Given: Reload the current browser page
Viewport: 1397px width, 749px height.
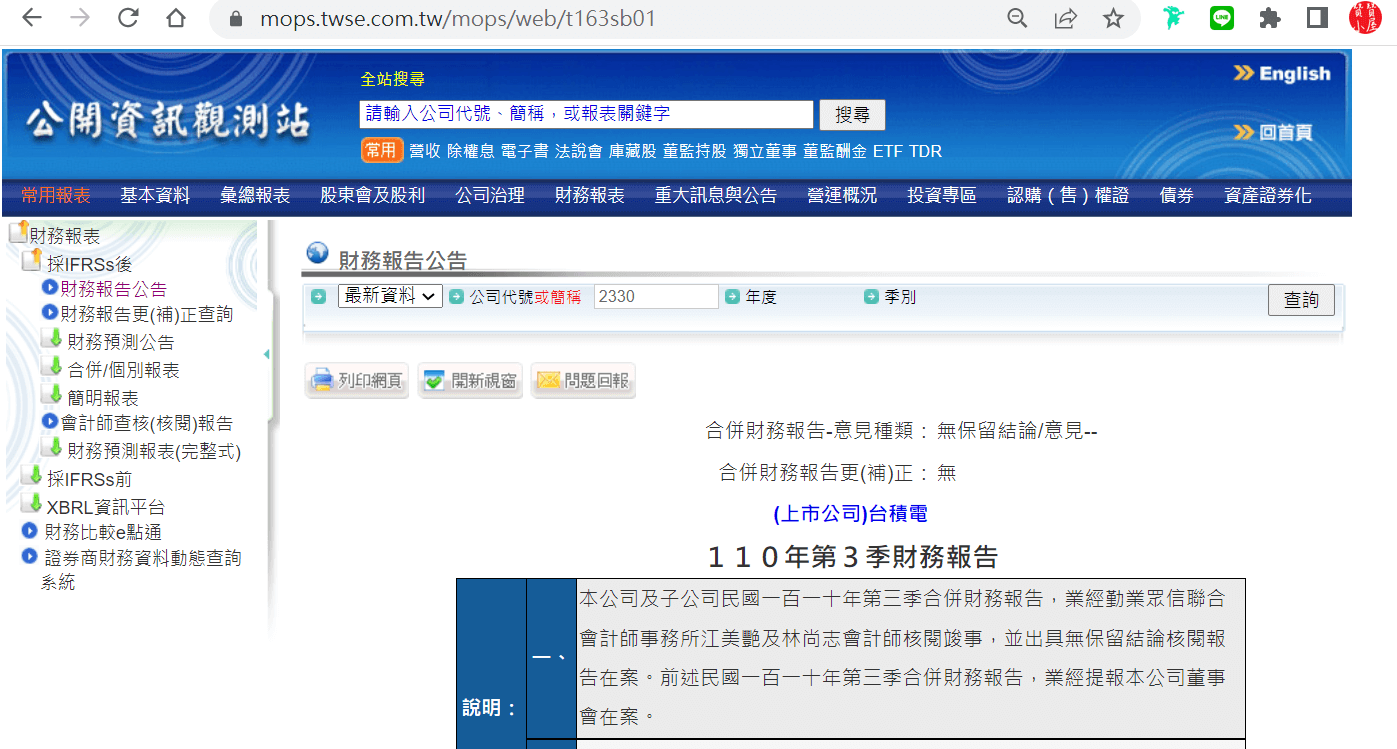Looking at the screenshot, I should [x=128, y=19].
